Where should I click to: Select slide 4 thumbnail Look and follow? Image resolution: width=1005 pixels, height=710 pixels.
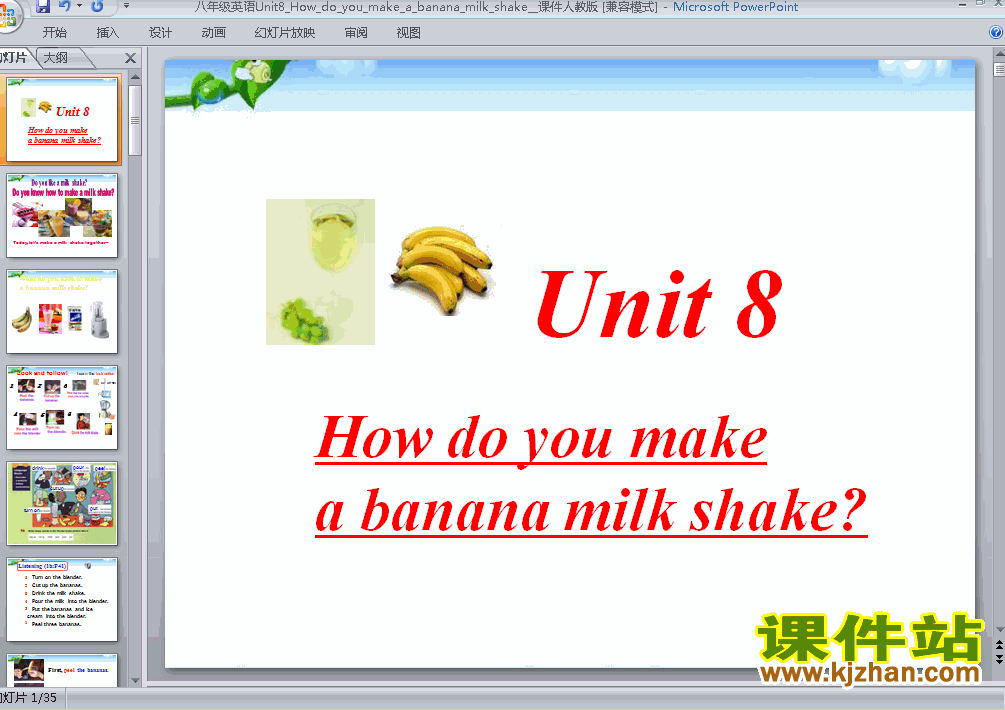tap(62, 408)
